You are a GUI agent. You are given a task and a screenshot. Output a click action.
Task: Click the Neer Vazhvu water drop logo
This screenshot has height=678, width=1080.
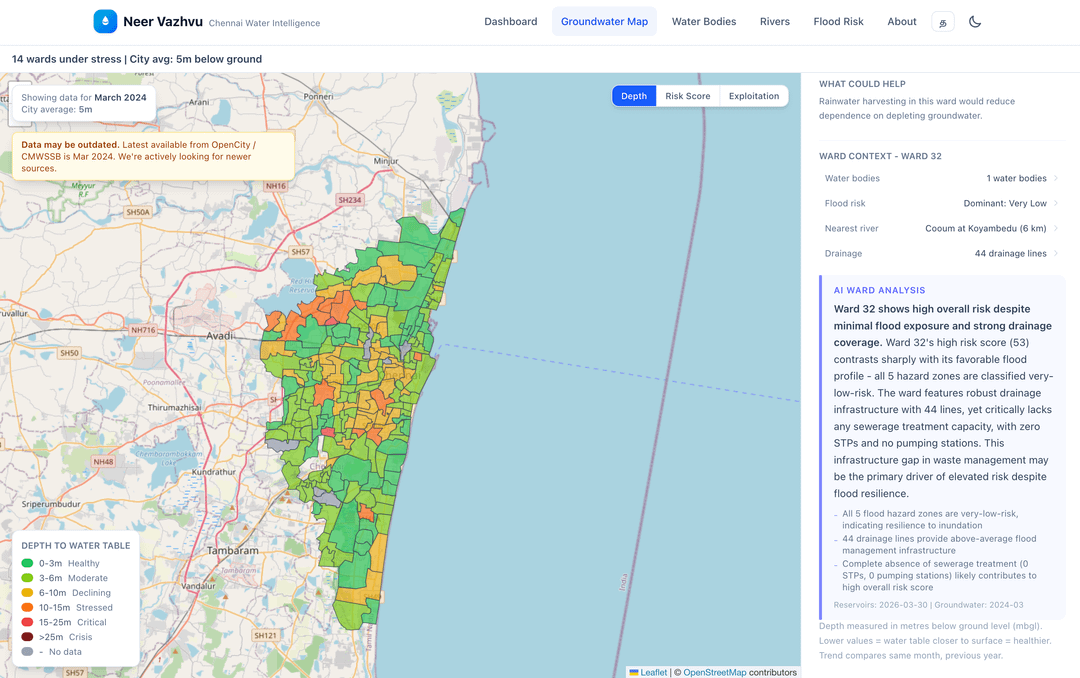pyautogui.click(x=105, y=22)
